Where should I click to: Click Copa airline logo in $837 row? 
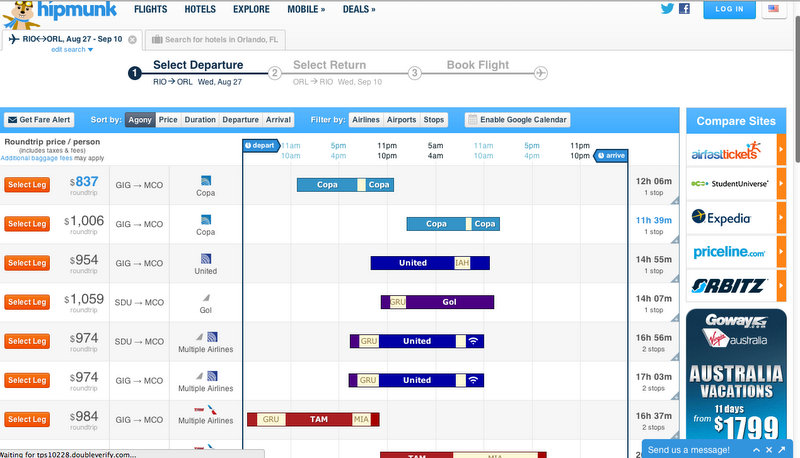pos(206,181)
